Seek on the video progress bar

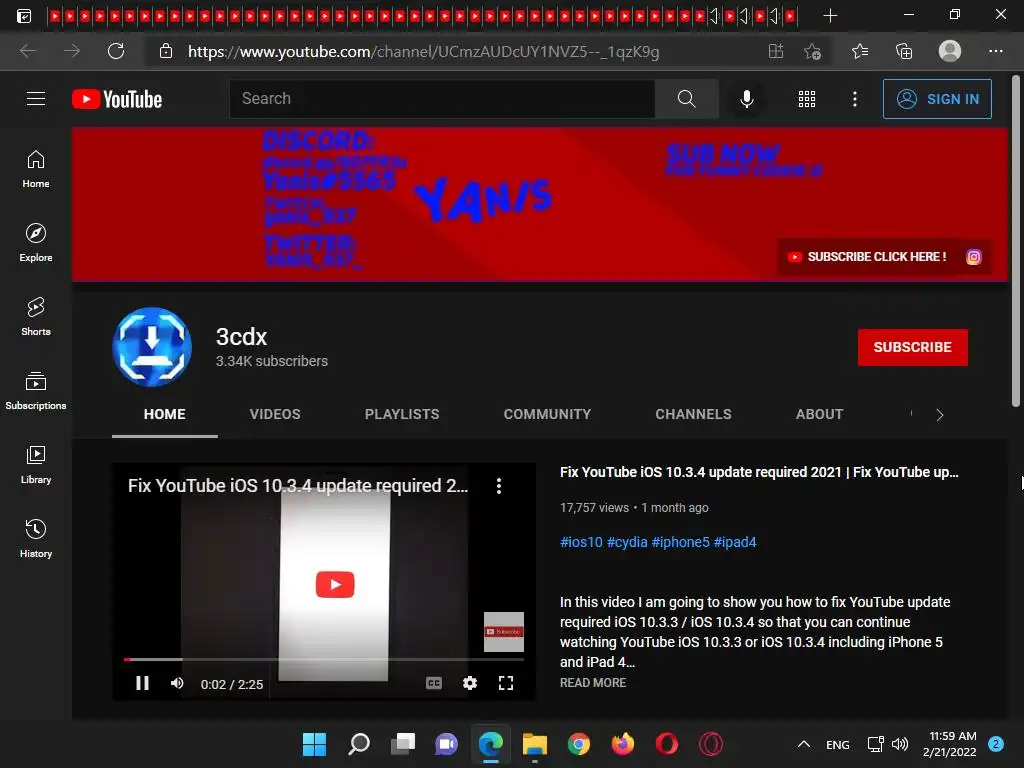point(324,660)
